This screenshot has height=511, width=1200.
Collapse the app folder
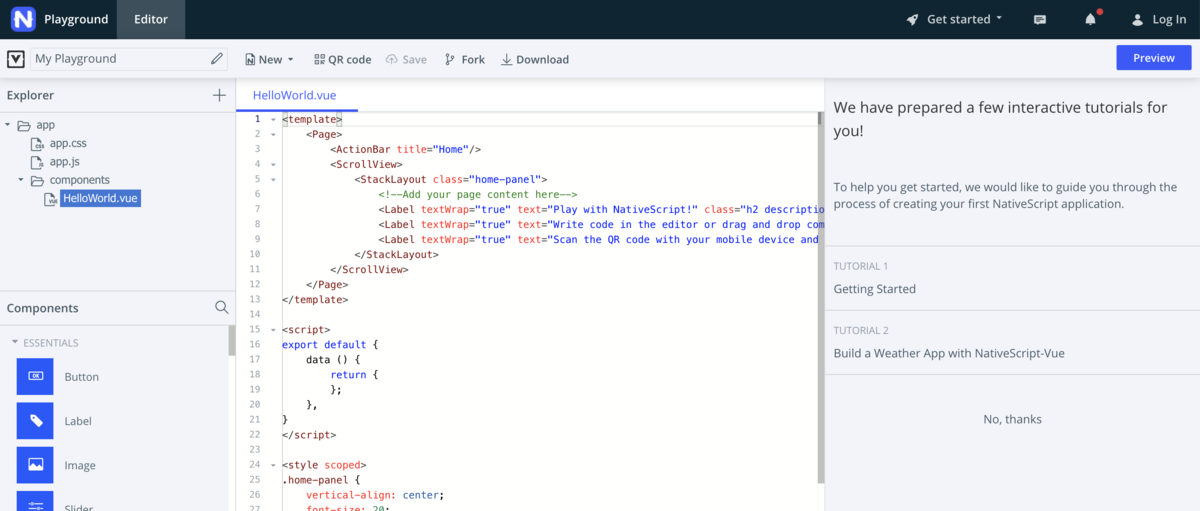(x=9, y=125)
